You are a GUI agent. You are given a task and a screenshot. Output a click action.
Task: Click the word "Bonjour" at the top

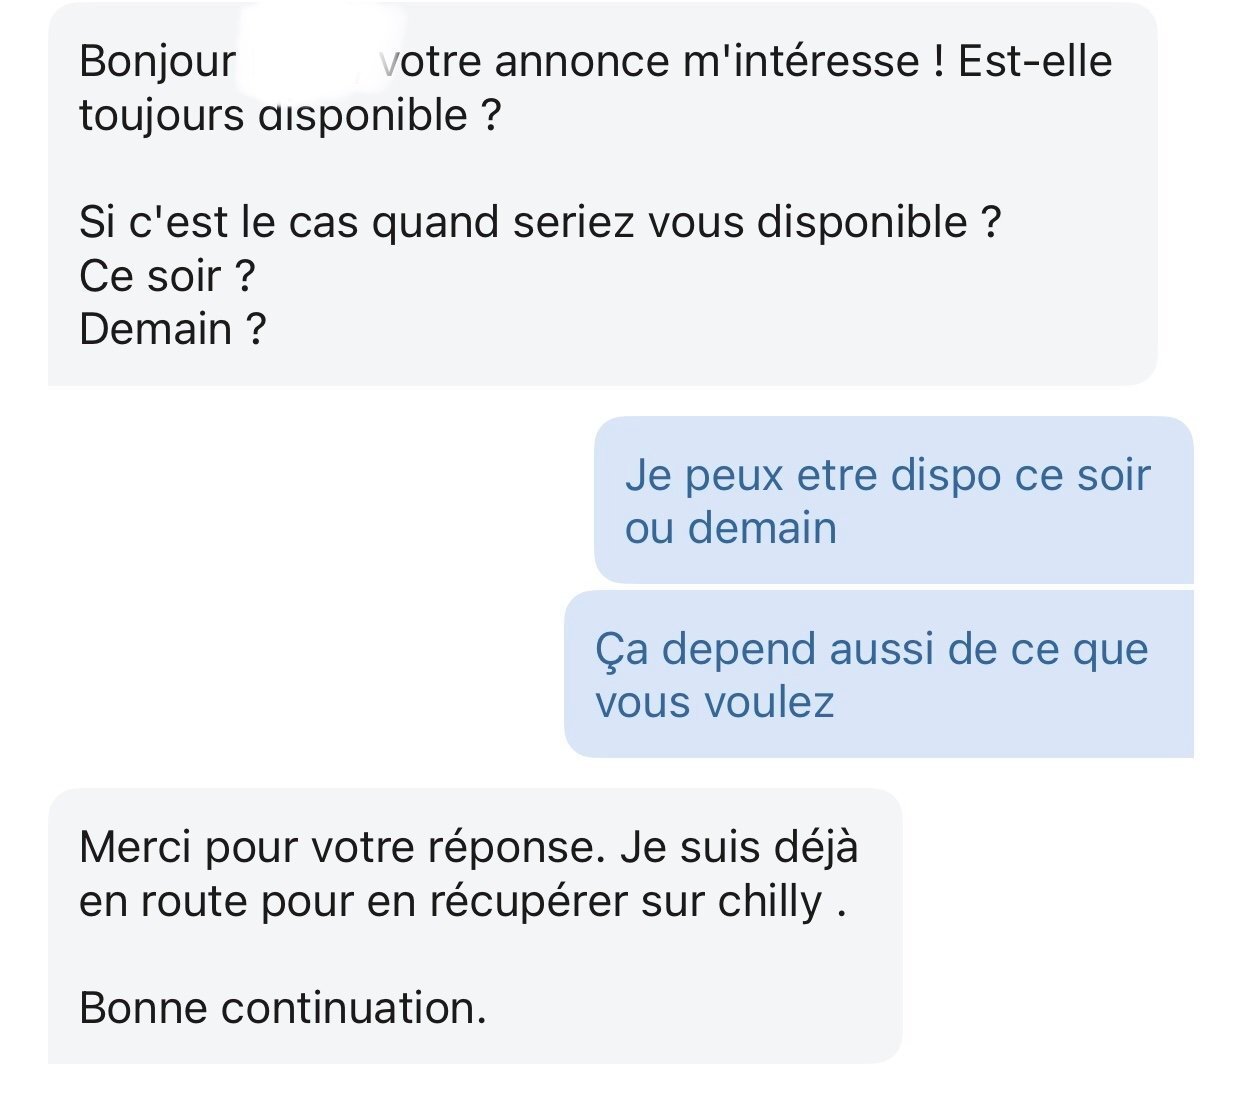(157, 61)
